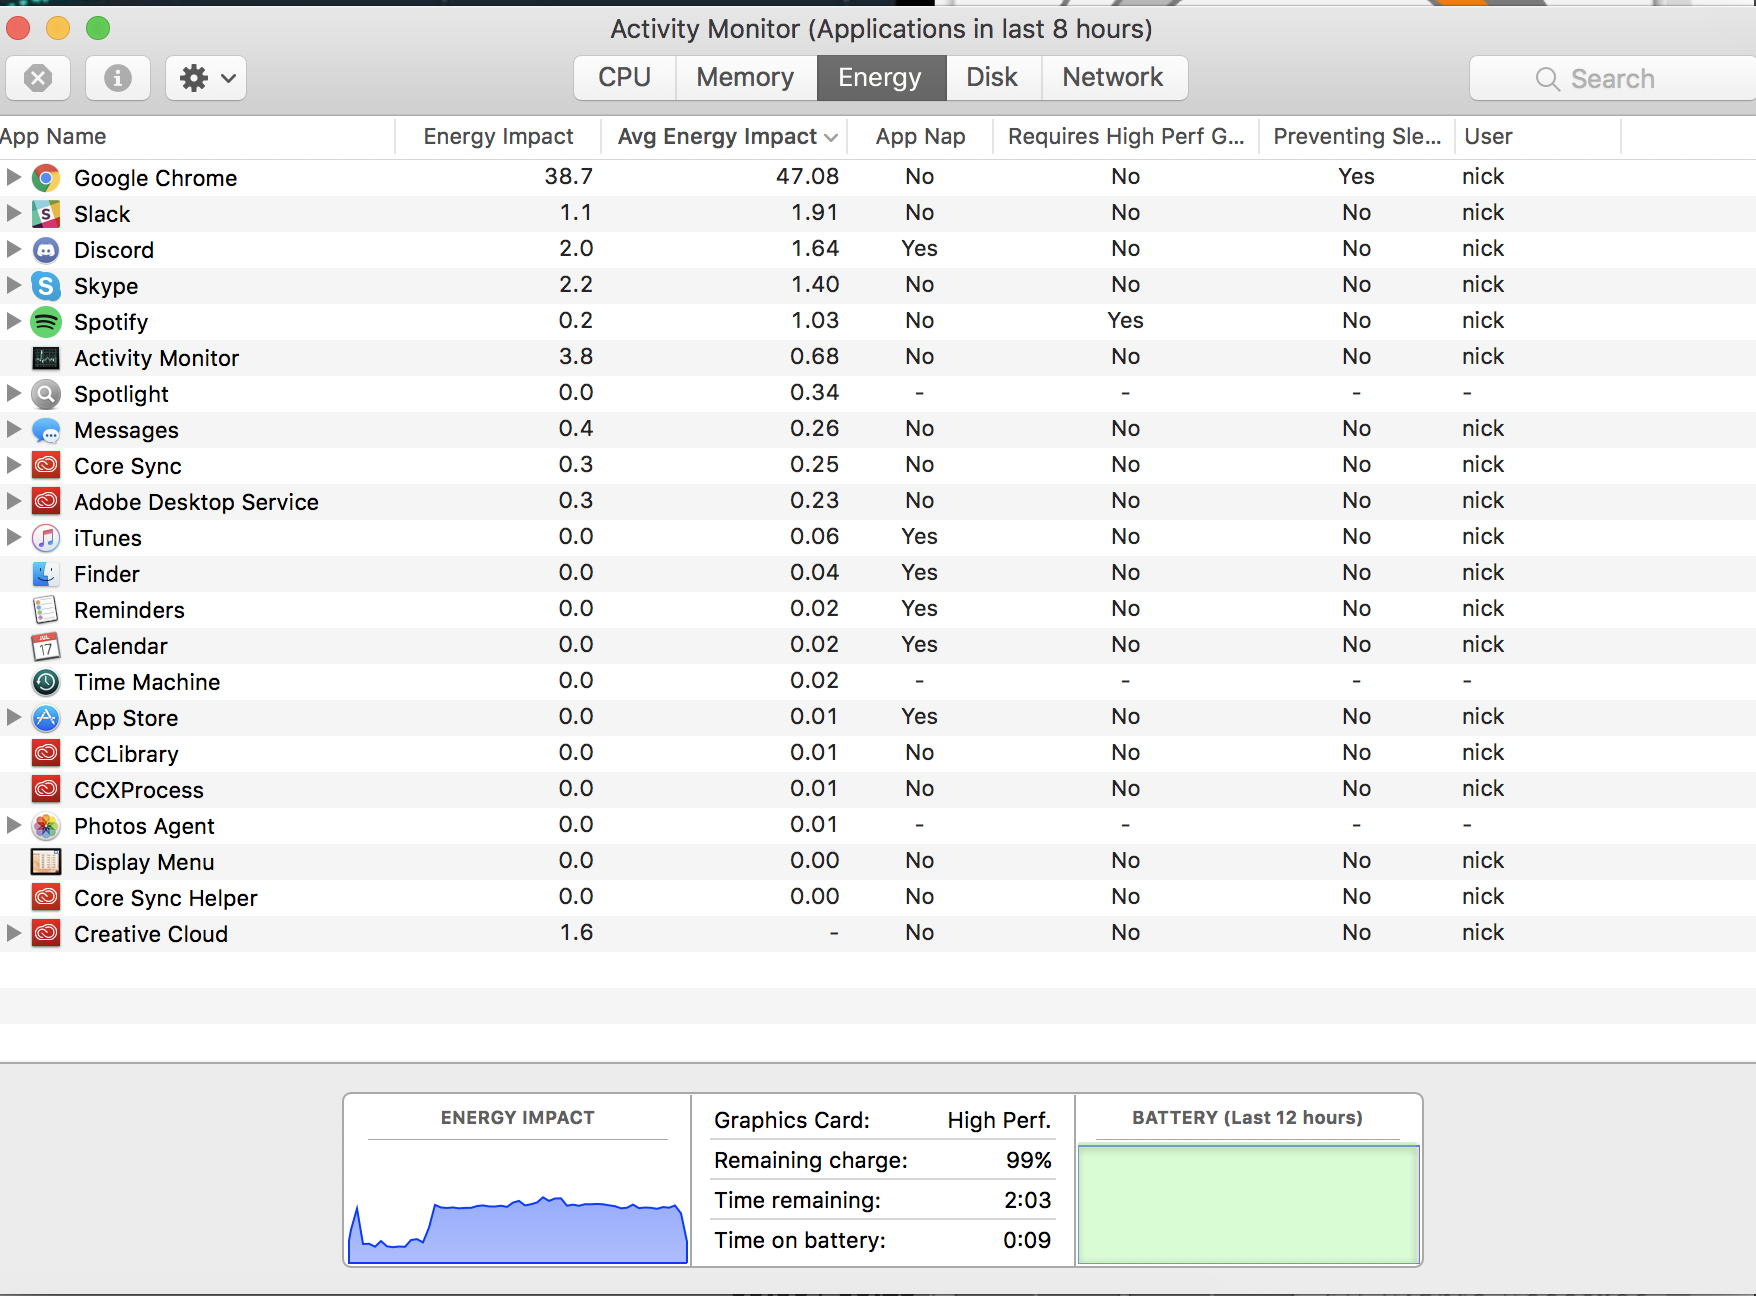Click the Time on battery 0:09 value

pyautogui.click(x=1027, y=1240)
